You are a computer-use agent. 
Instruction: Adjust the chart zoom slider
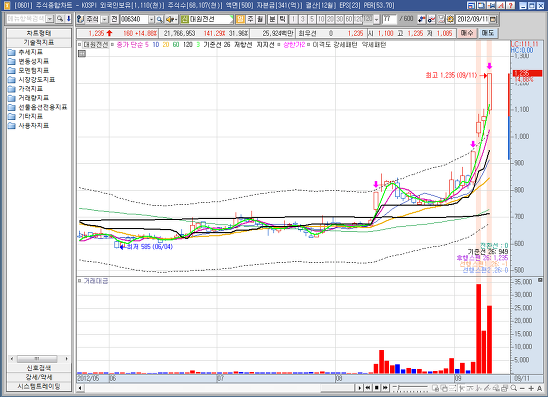pos(410,388)
